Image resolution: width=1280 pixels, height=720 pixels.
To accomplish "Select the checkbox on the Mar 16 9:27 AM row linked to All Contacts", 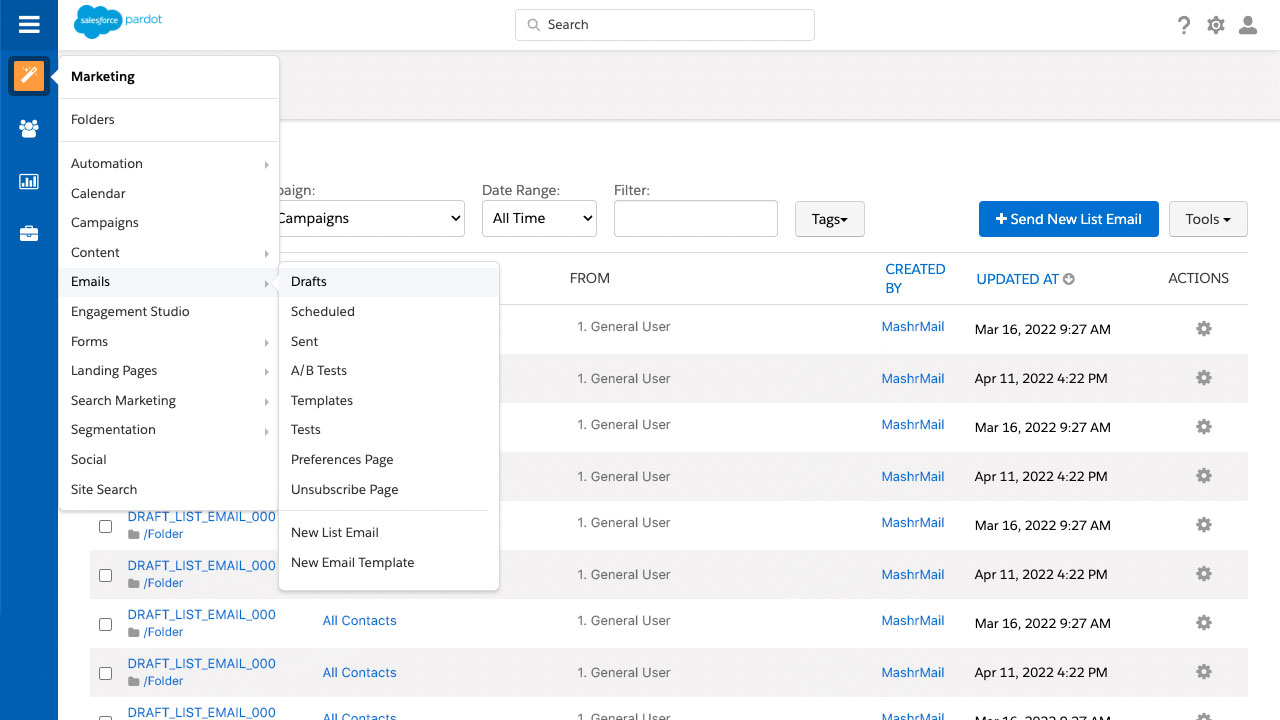I will pos(105,624).
